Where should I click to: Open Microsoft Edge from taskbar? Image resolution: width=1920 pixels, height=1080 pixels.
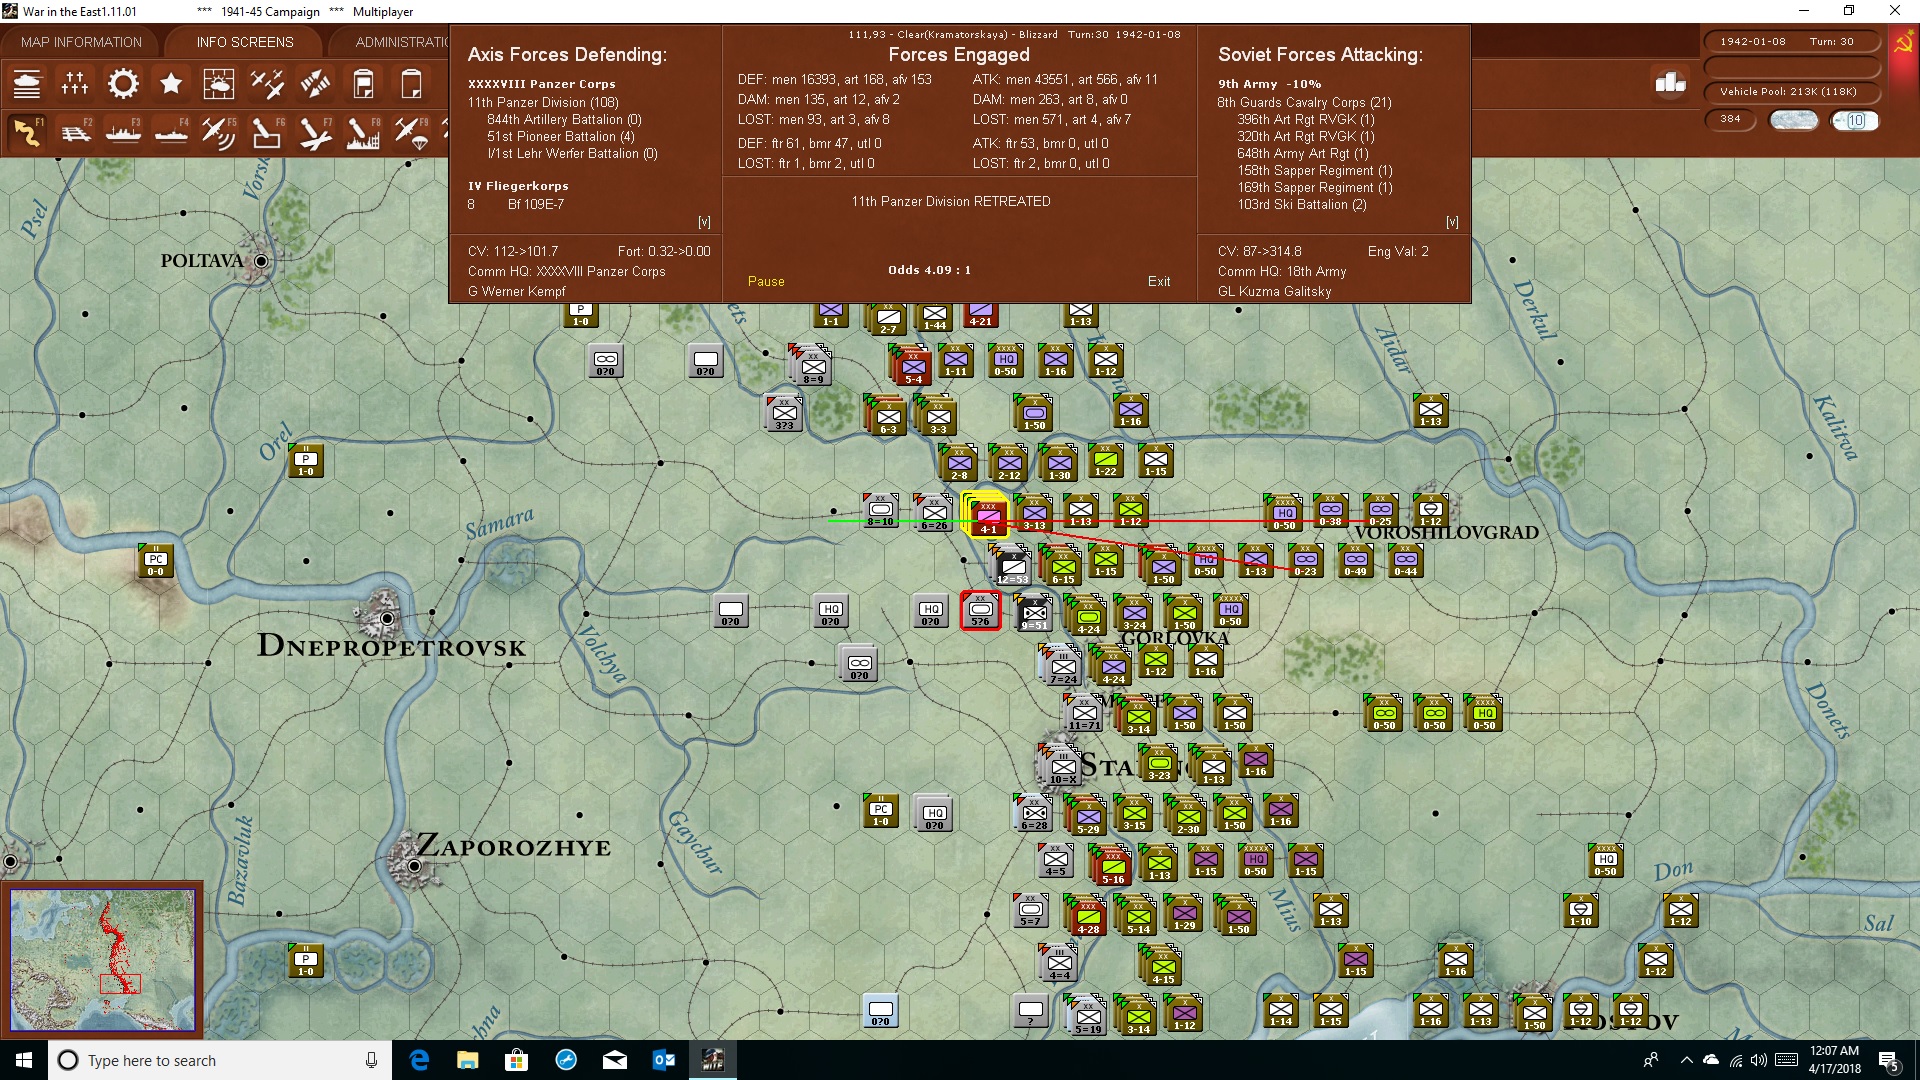[x=419, y=1060]
